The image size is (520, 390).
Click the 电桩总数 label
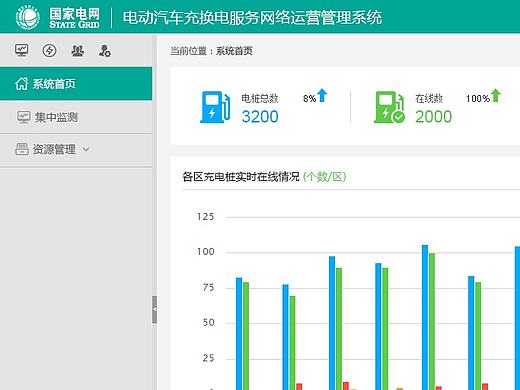(x=260, y=98)
